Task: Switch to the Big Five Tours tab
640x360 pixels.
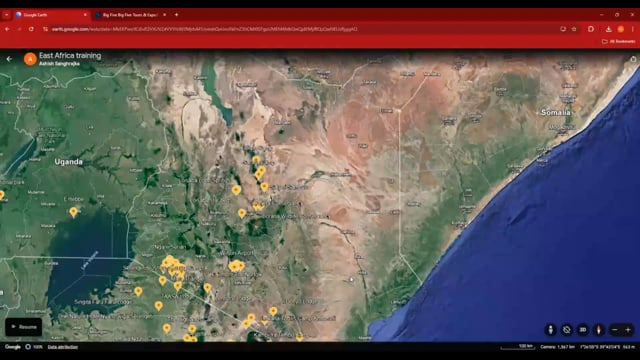Action: pos(130,15)
